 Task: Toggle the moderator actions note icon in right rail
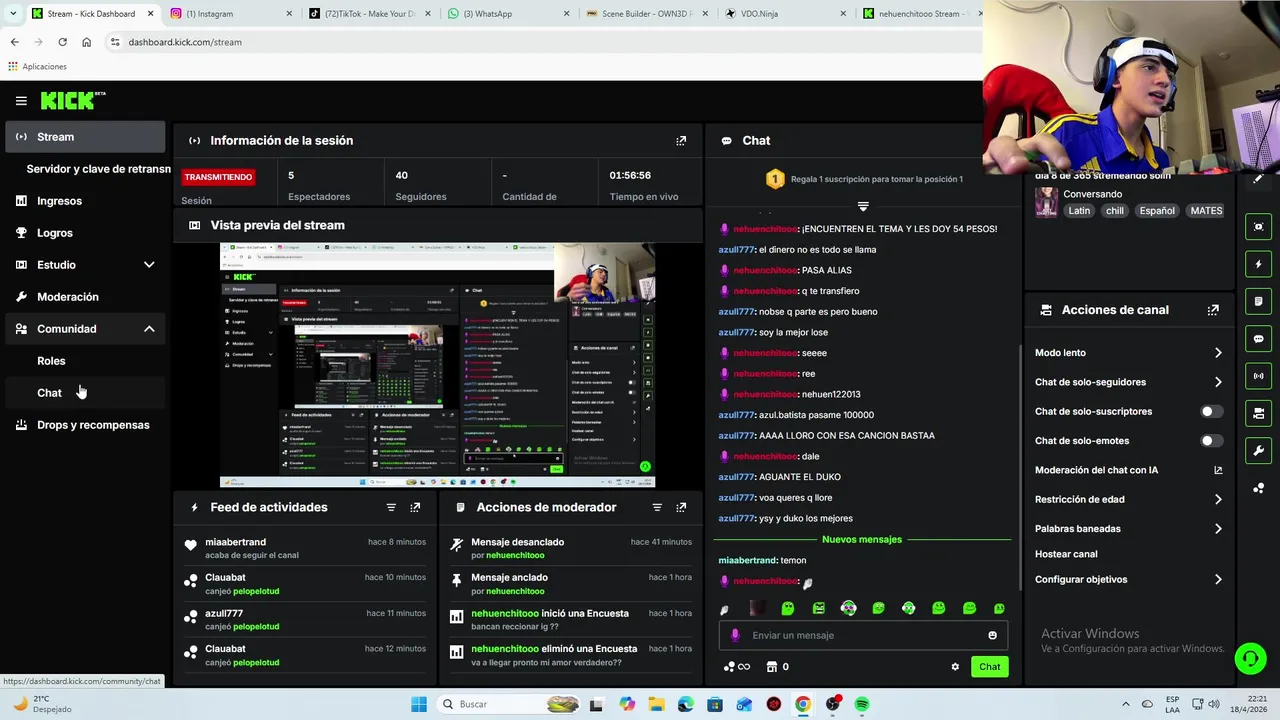(1258, 301)
